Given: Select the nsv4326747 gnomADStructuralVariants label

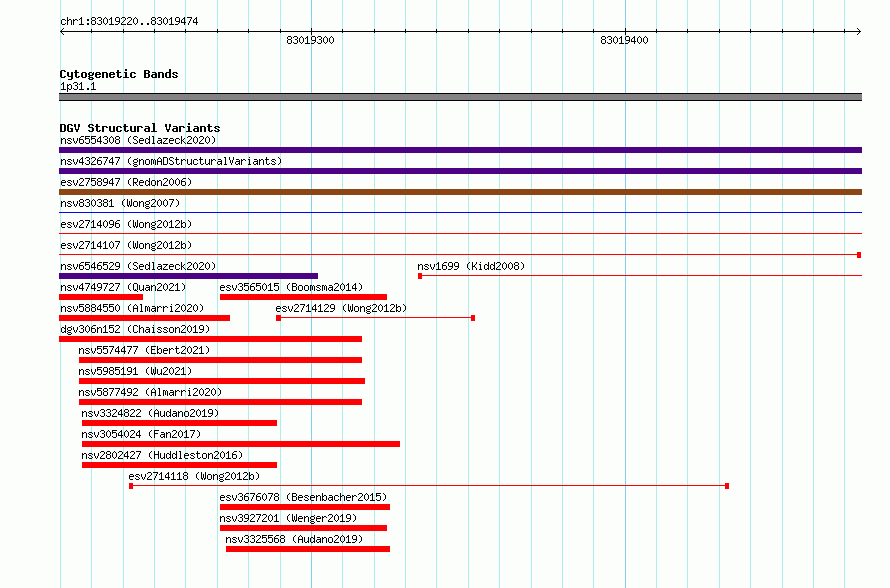Looking at the screenshot, I should tap(171, 161).
